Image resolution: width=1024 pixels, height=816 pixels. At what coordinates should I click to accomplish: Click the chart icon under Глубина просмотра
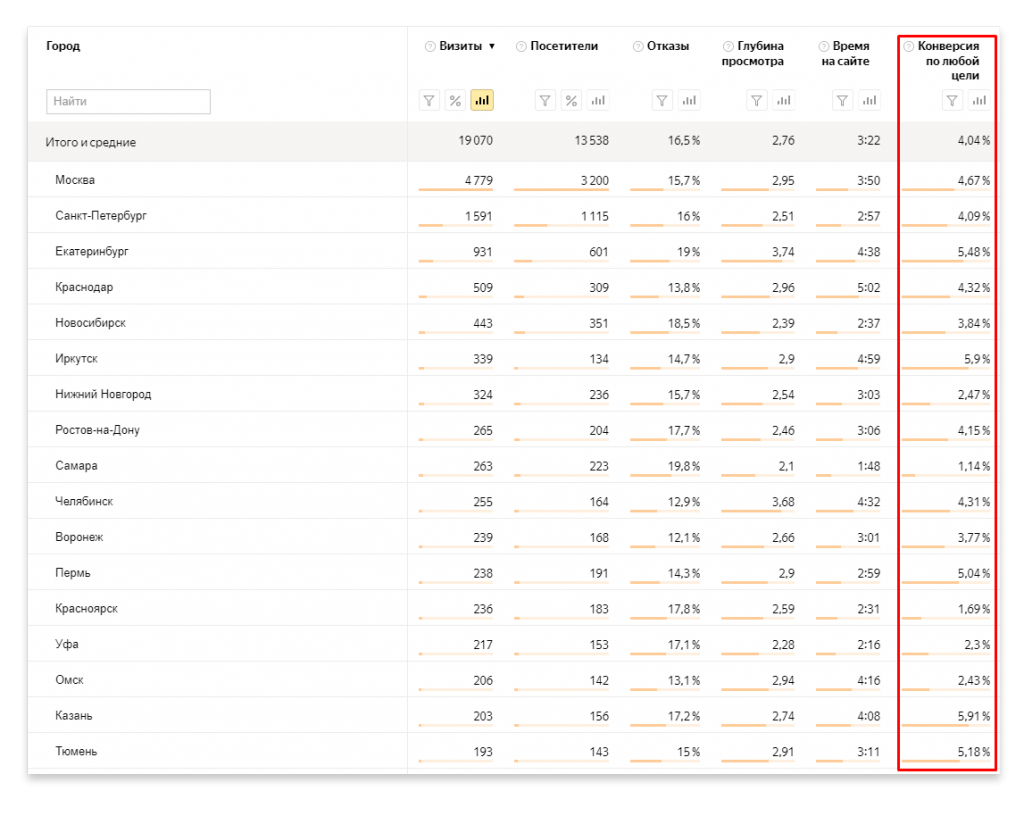(784, 101)
